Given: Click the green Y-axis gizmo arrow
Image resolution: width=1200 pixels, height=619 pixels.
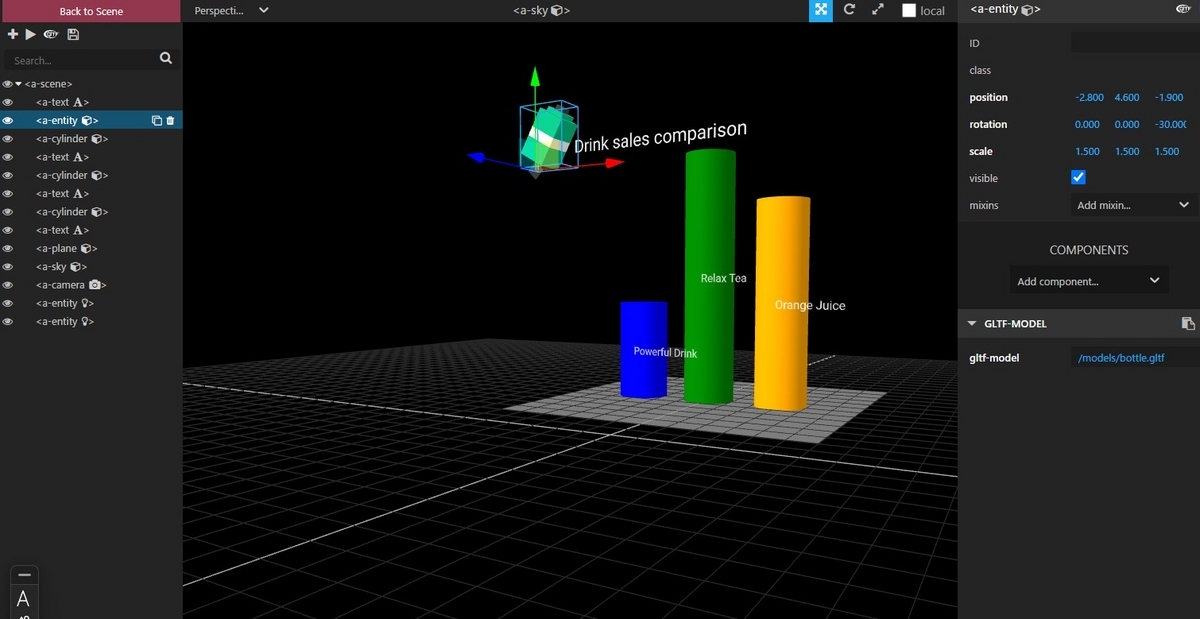Looking at the screenshot, I should (x=535, y=75).
